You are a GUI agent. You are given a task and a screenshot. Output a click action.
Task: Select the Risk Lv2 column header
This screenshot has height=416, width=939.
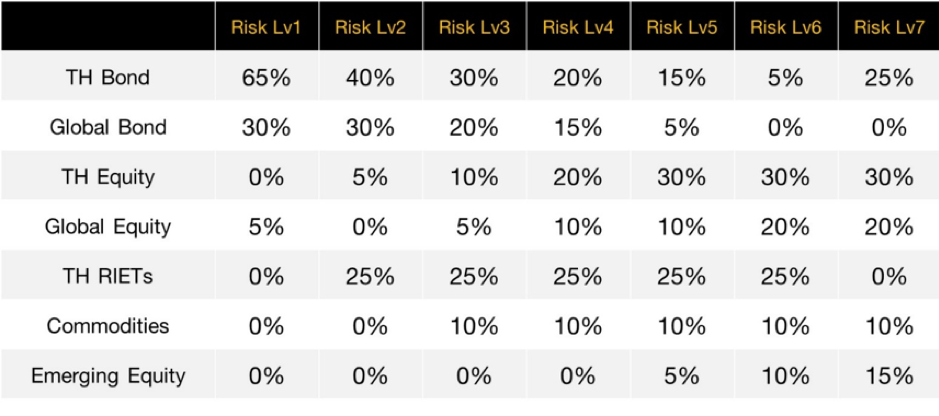370,27
